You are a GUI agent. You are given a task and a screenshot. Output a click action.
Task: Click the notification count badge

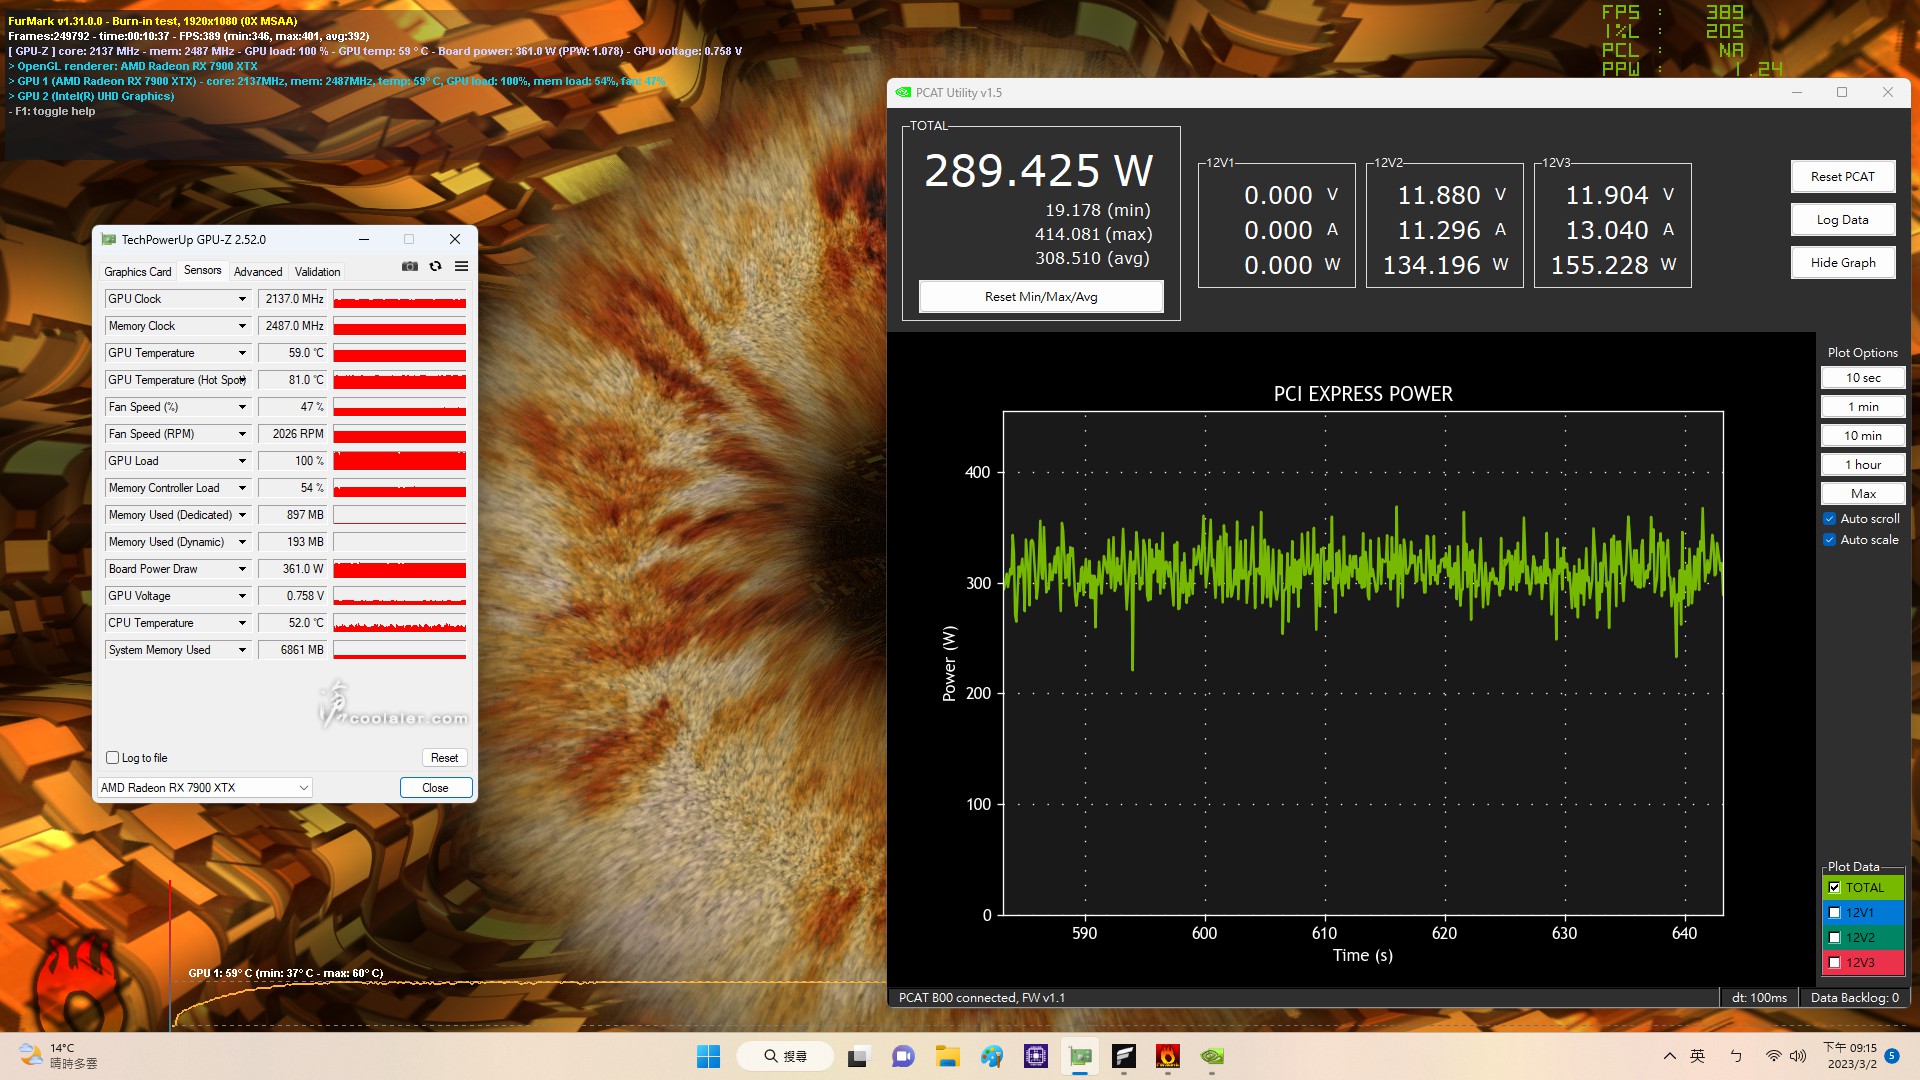click(1892, 1056)
